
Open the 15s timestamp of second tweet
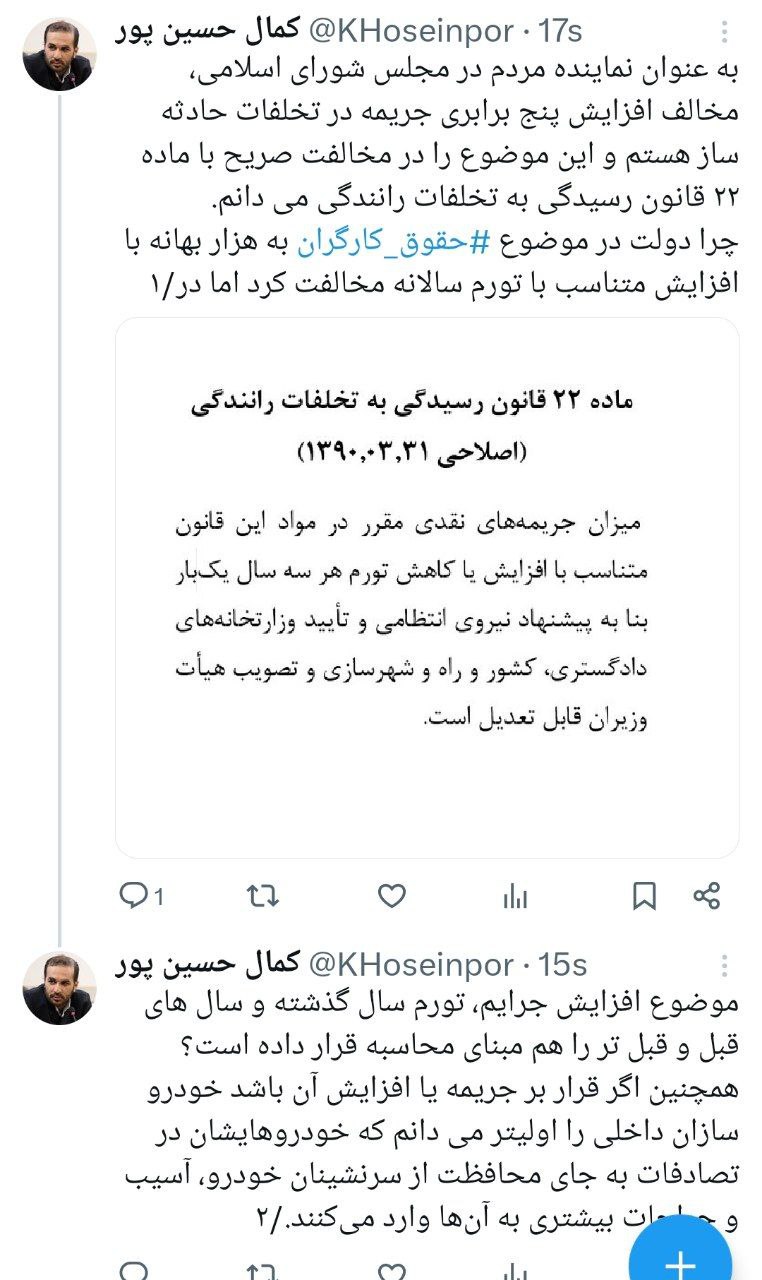[x=562, y=964]
